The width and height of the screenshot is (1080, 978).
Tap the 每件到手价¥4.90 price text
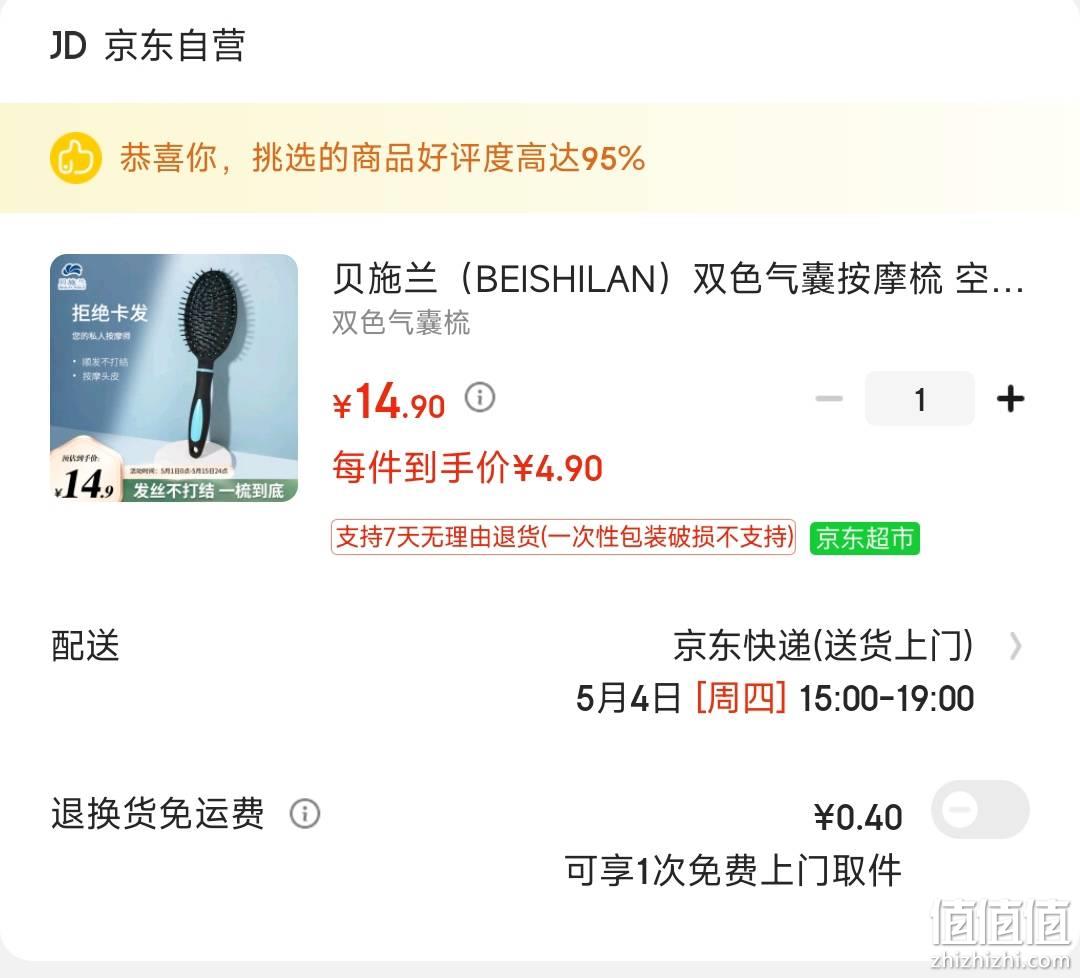pos(467,468)
